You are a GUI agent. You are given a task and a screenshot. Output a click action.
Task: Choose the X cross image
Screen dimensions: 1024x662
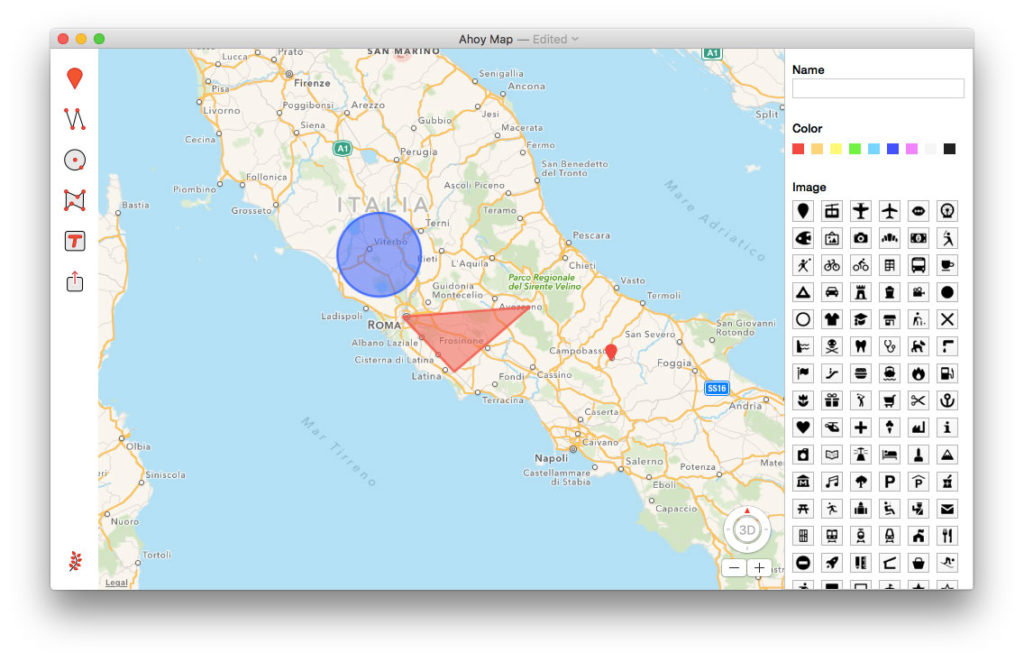(x=947, y=319)
